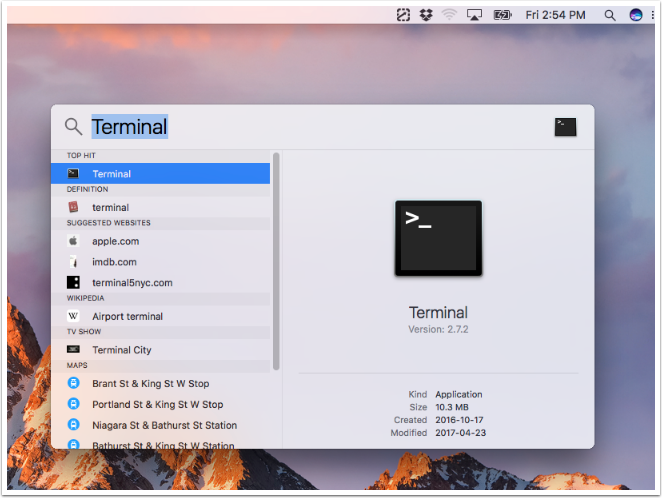Open the Dropbox menu bar icon
662x498 pixels.
[x=426, y=15]
